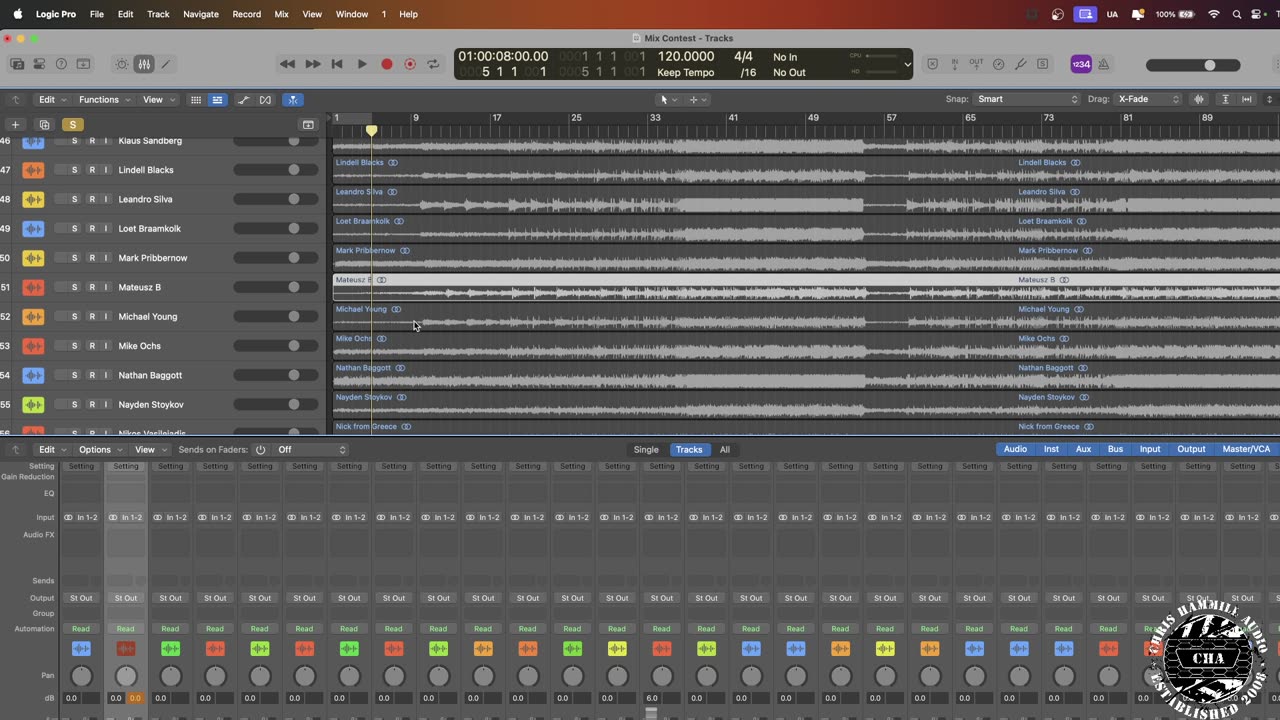Open the Toolbar toggle icon
1280x720 pixels.
pos(83,64)
